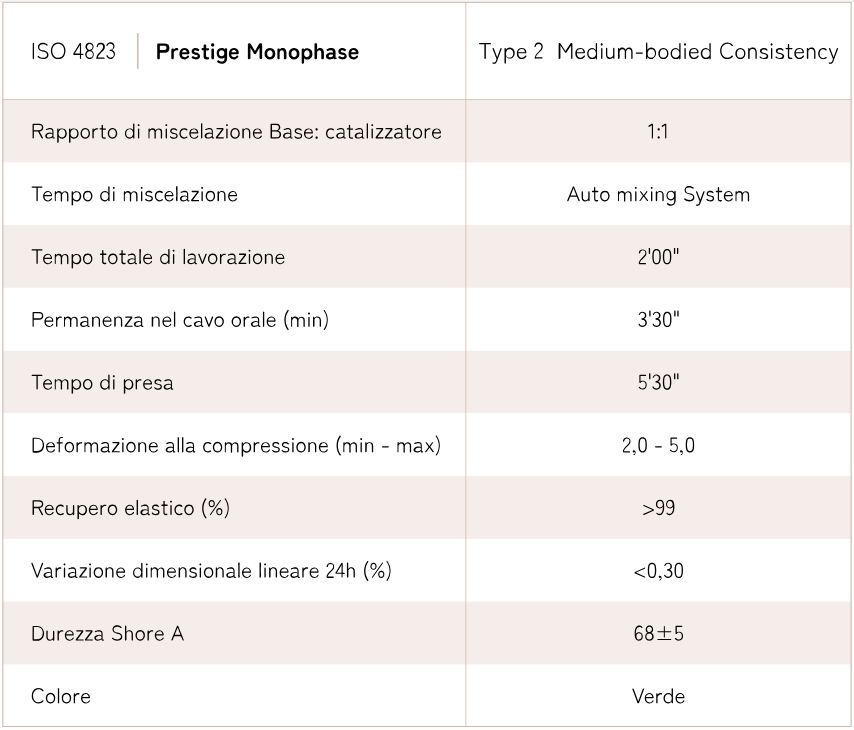Select the 2'00" working time value
Viewport: 854px width, 730px height.
pos(658,257)
